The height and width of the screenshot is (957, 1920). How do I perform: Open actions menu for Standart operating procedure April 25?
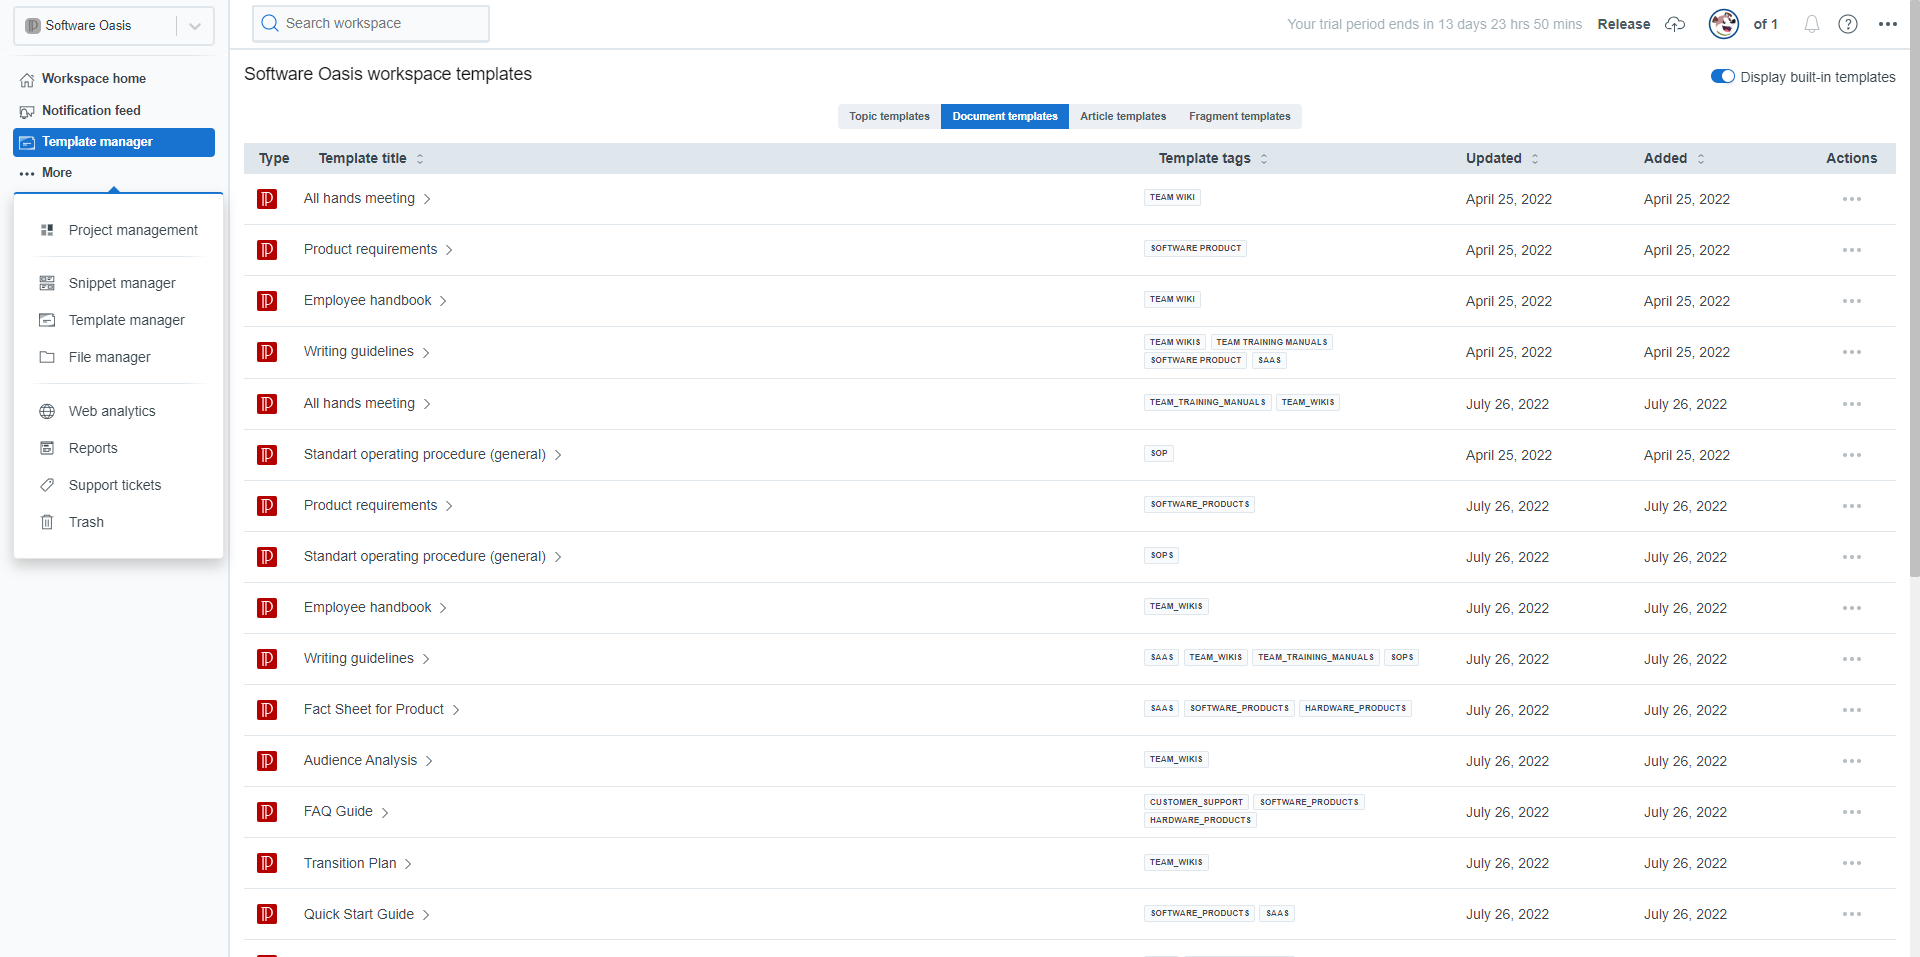pyautogui.click(x=1851, y=455)
